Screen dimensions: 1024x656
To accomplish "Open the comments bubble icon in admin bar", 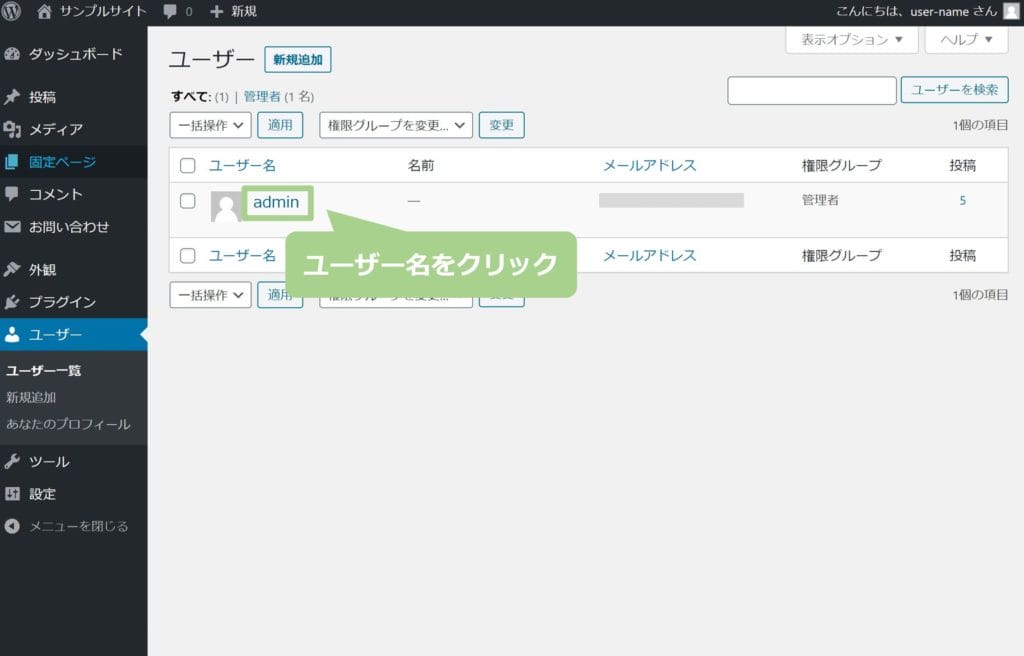I will click(x=171, y=12).
